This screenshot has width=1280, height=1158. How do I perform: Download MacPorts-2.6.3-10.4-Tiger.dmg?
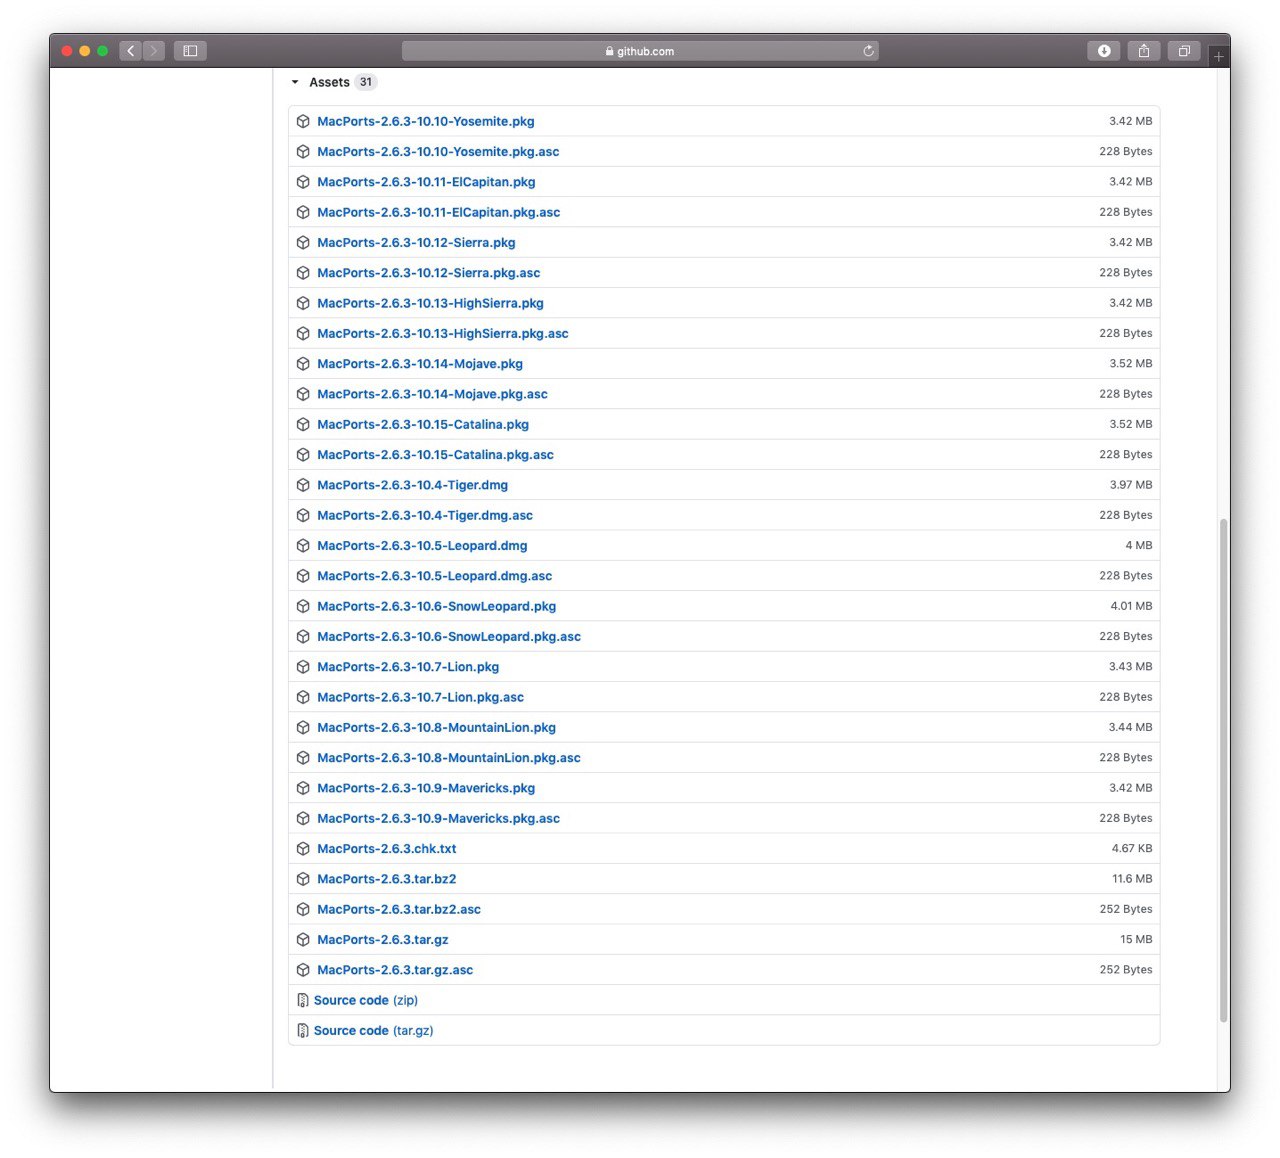tap(412, 485)
